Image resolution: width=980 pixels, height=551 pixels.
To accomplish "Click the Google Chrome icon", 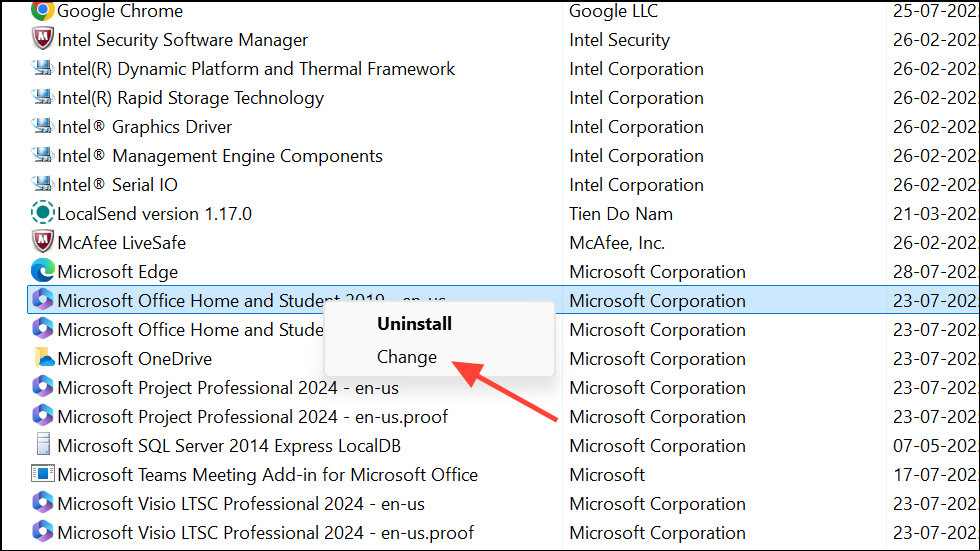I will tap(42, 11).
